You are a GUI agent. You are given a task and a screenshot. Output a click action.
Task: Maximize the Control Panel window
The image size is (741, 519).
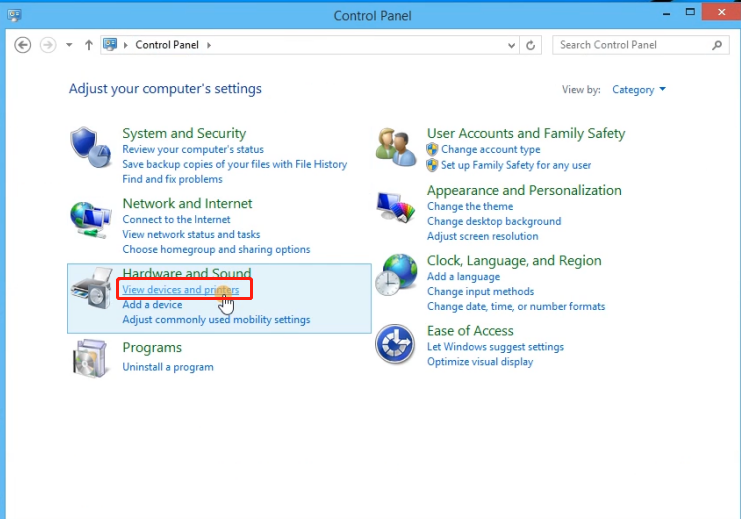(690, 13)
